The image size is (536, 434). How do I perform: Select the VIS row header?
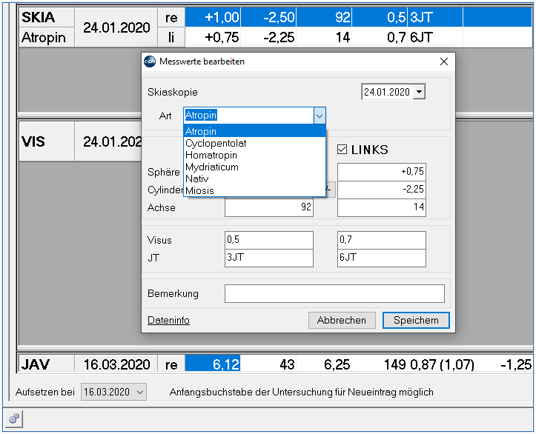tap(46, 141)
